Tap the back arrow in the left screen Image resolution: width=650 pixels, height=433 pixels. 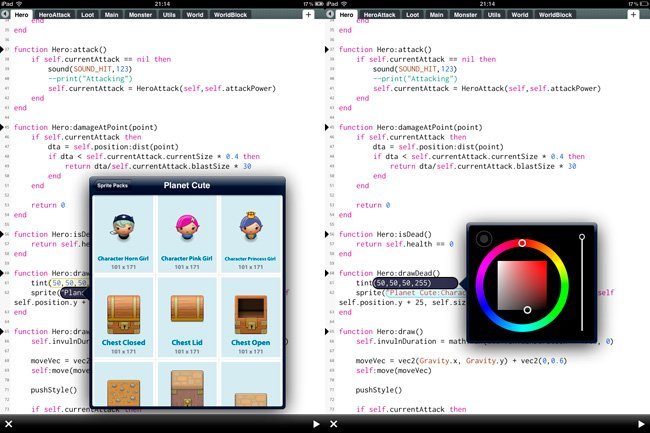[5, 14]
